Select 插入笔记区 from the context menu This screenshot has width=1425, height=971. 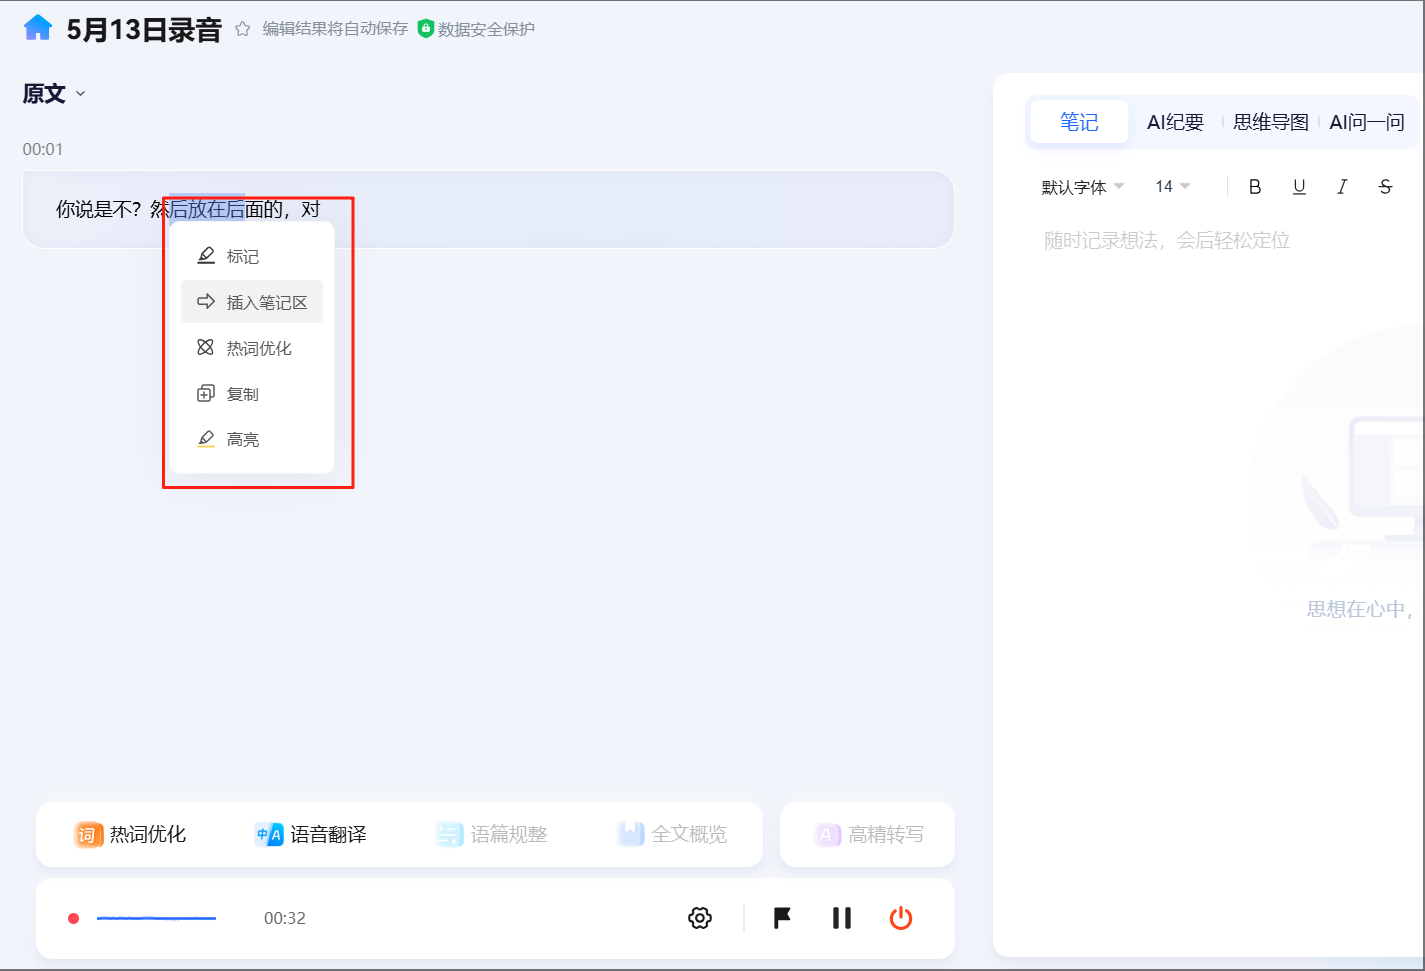tap(252, 302)
